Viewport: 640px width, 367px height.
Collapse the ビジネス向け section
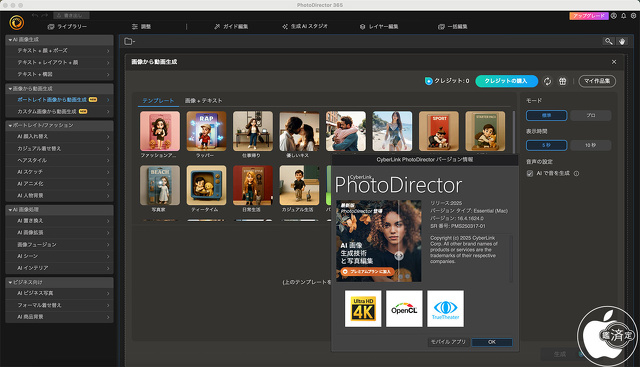pos(10,282)
